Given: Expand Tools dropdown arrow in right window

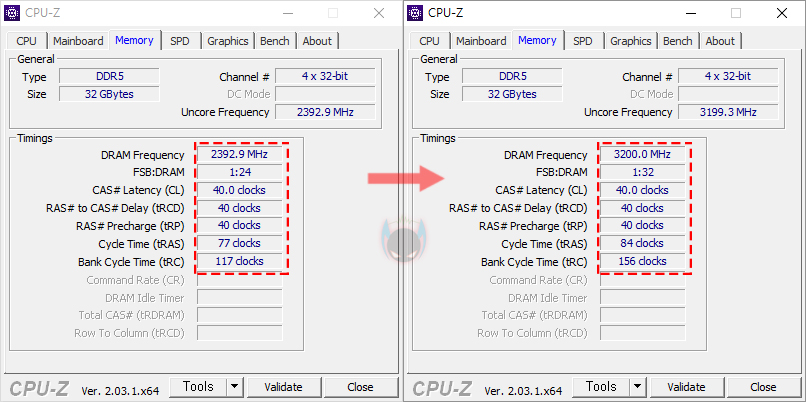Looking at the screenshot, I should [637, 387].
